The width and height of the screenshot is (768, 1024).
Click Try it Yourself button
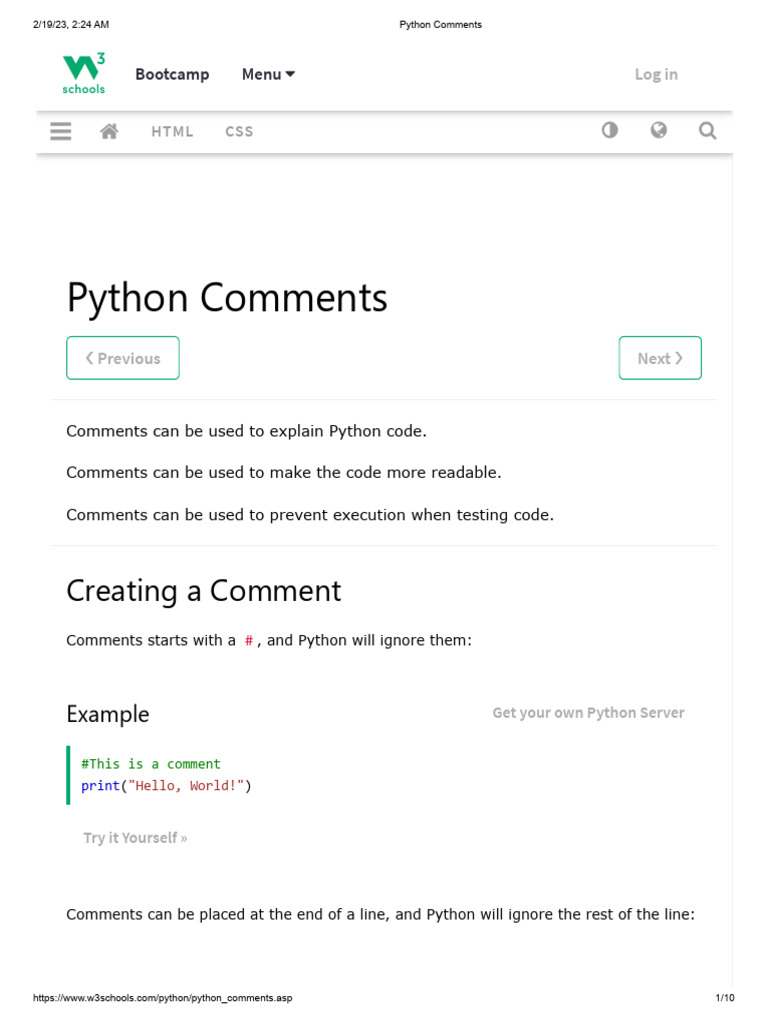[135, 838]
